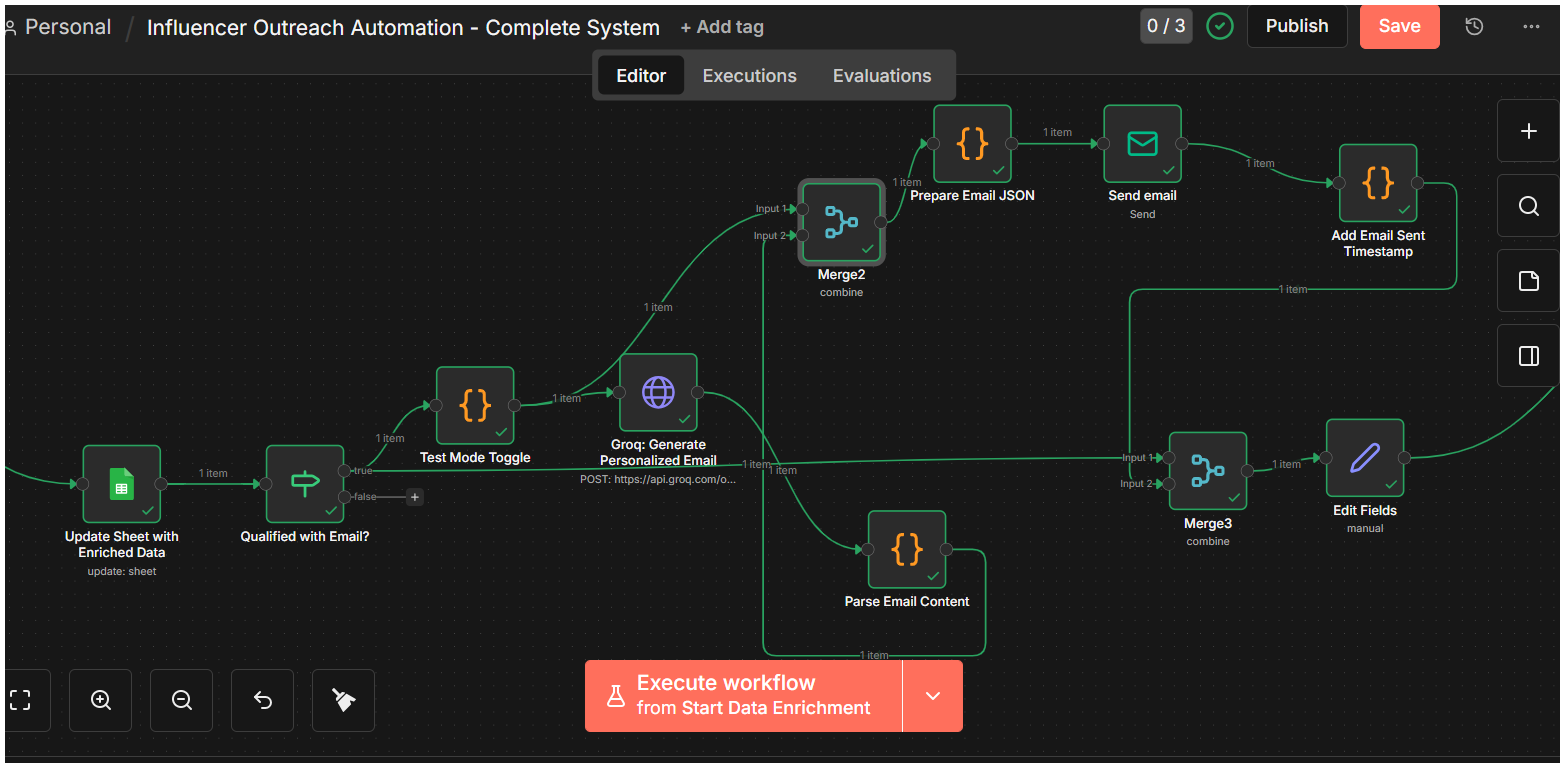Image resolution: width=1565 pixels, height=768 pixels.
Task: Select the Merge2 combine node
Action: pos(841,222)
